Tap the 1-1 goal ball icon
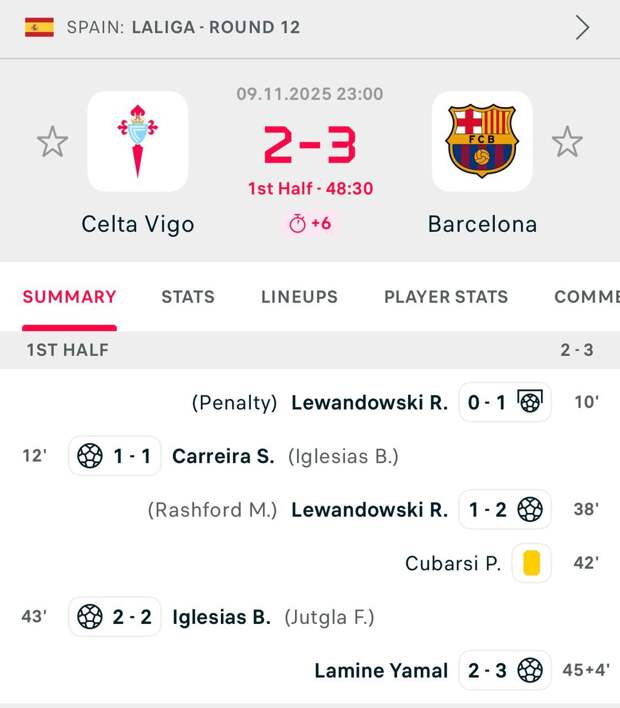 coord(90,456)
